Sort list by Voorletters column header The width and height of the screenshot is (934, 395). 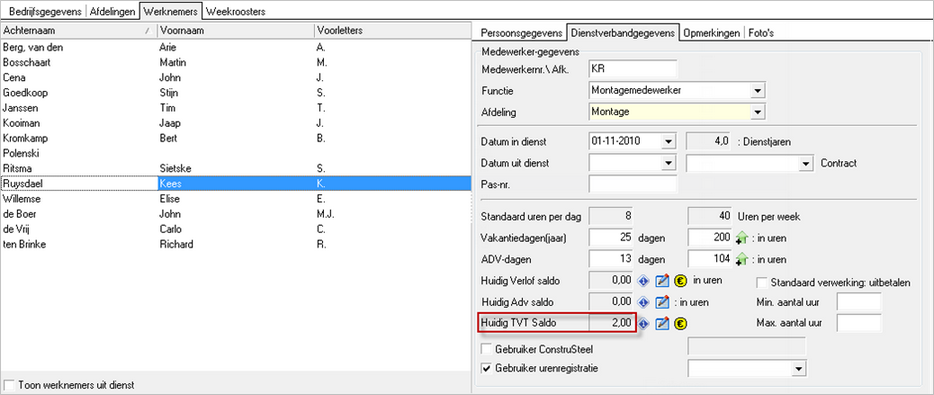pyautogui.click(x=392, y=30)
